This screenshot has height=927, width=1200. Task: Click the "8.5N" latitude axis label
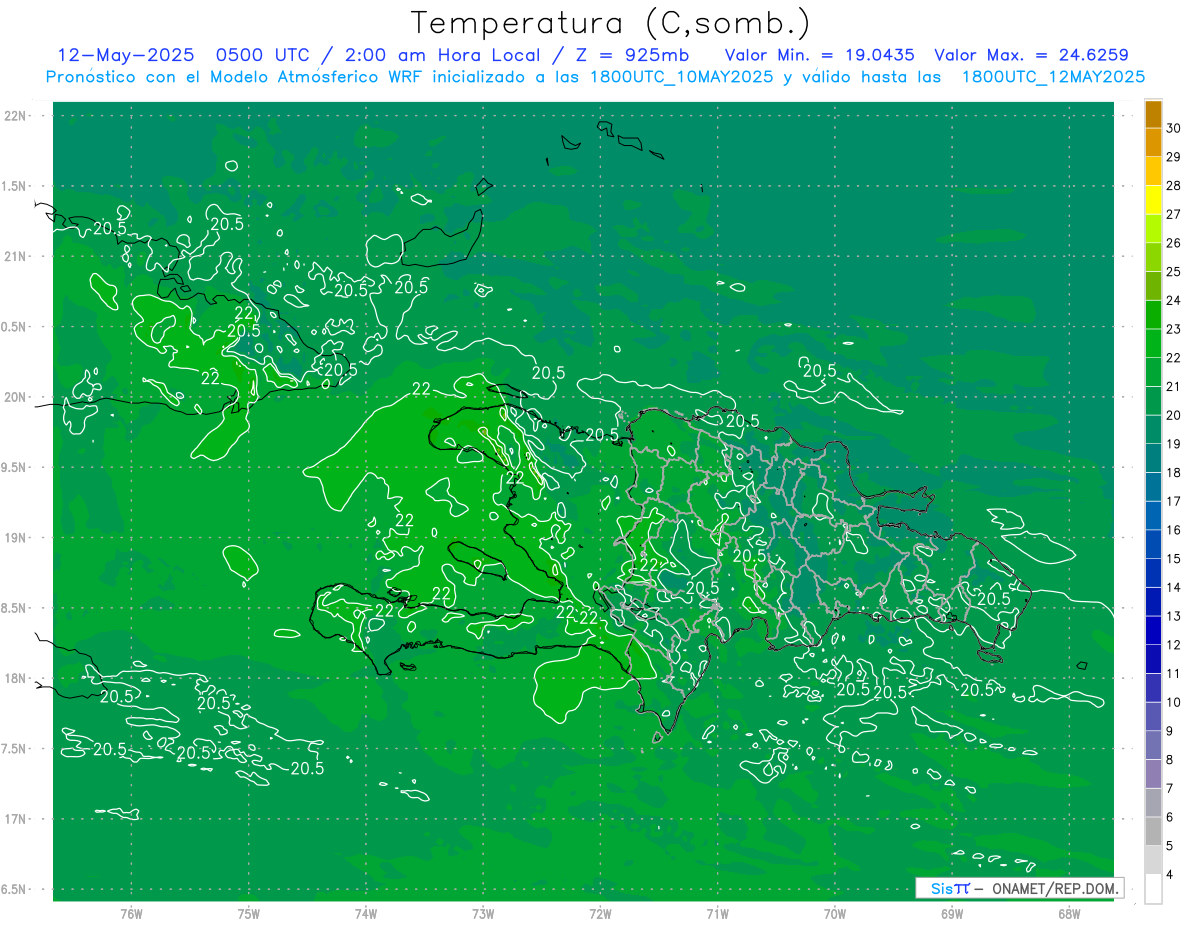click(16, 608)
